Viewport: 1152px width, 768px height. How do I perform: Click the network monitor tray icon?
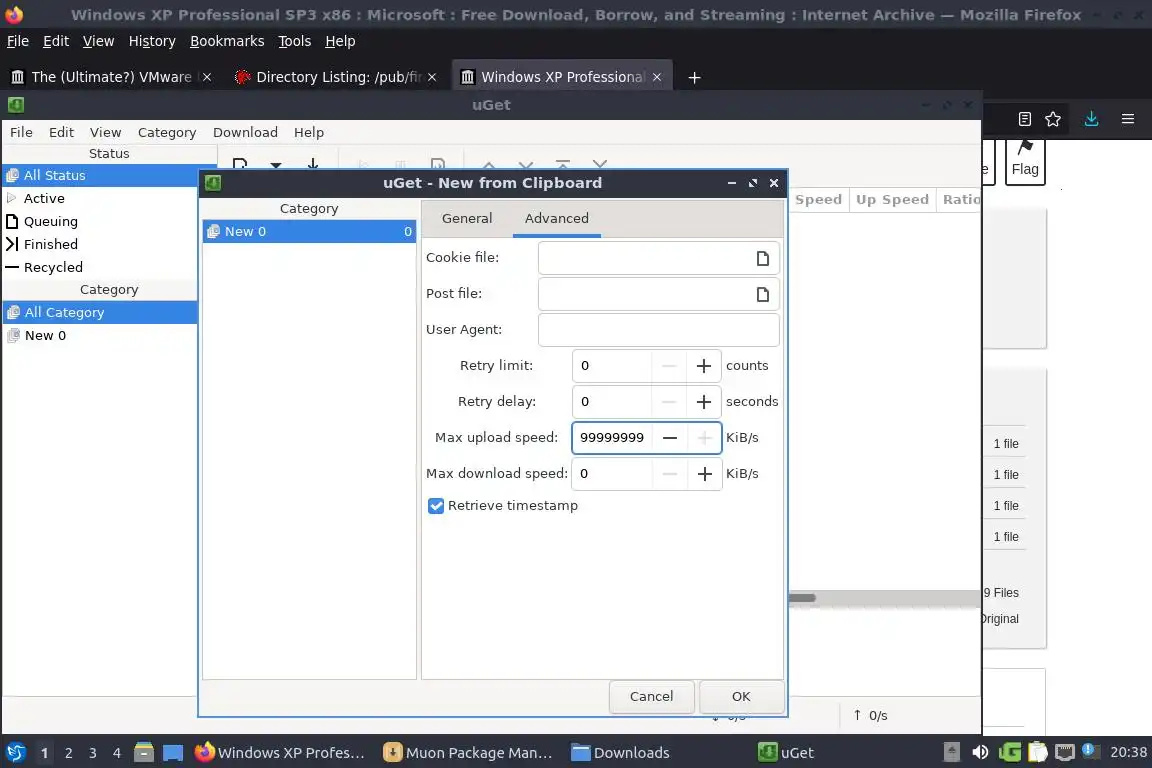(1065, 752)
